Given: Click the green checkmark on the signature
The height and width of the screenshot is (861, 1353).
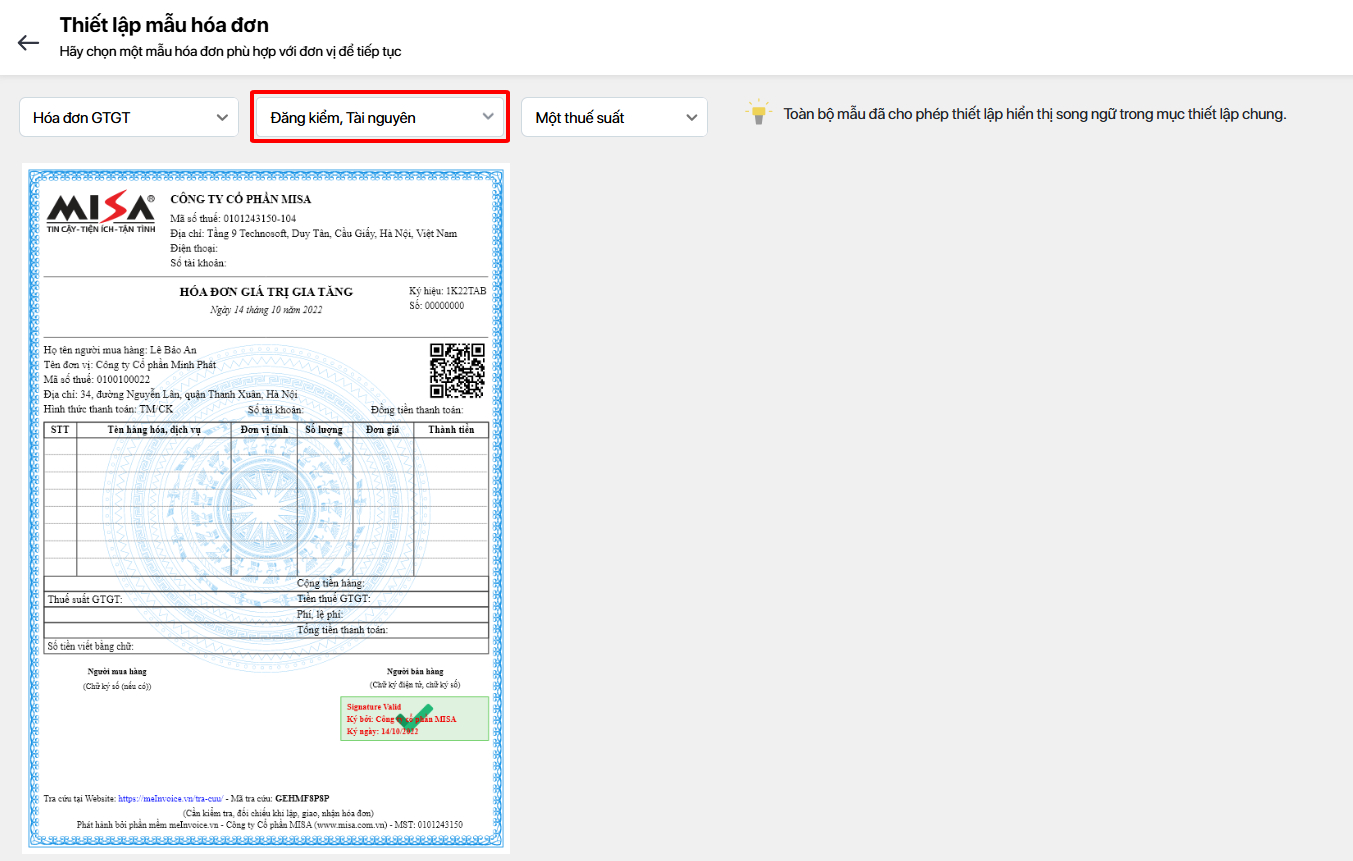Looking at the screenshot, I should [414, 718].
